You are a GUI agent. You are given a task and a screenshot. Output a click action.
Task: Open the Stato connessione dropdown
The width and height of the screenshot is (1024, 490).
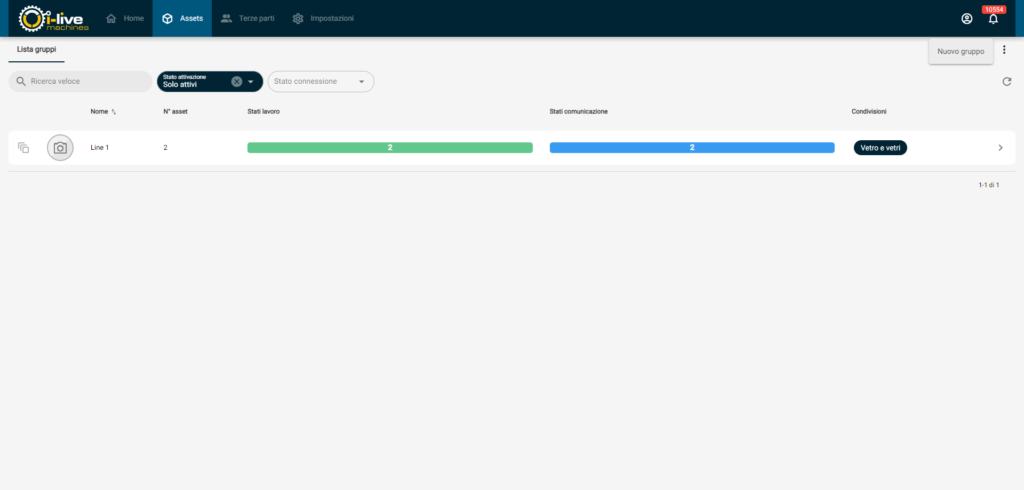click(321, 82)
